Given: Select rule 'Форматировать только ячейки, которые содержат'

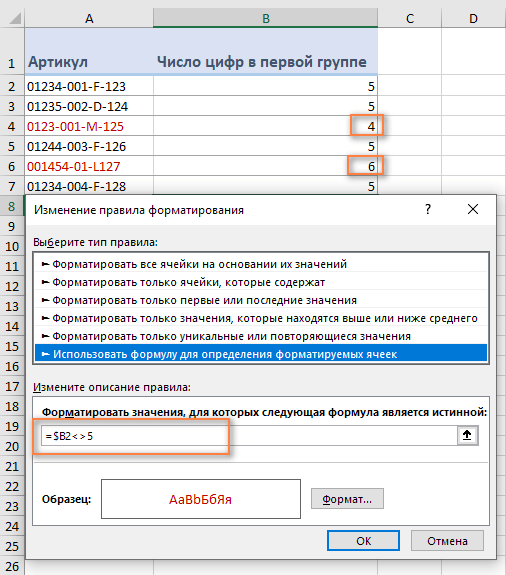Looking at the screenshot, I should pyautogui.click(x=261, y=282).
